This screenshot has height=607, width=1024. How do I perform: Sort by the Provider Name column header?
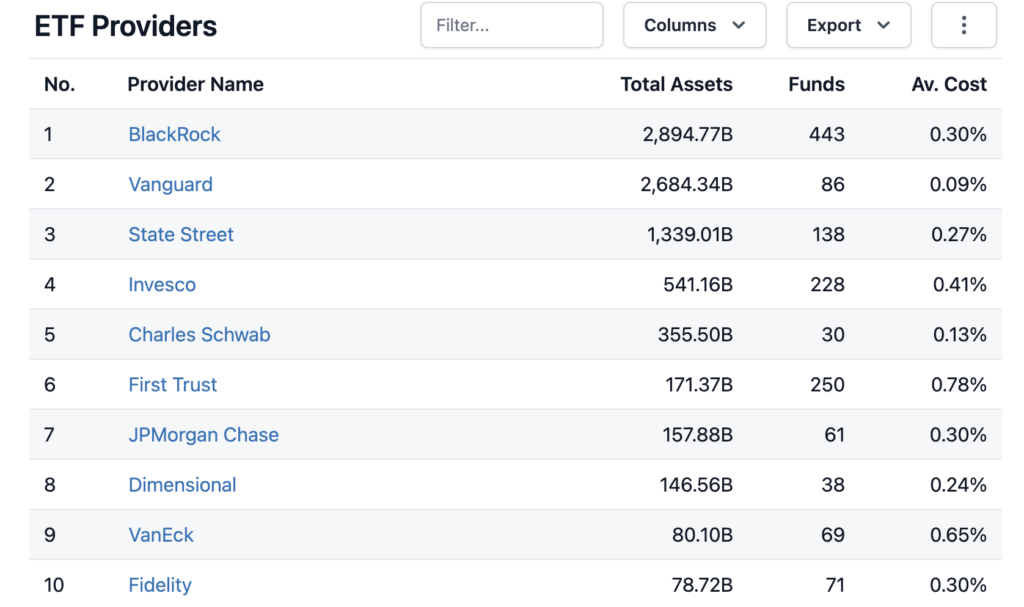(x=195, y=84)
